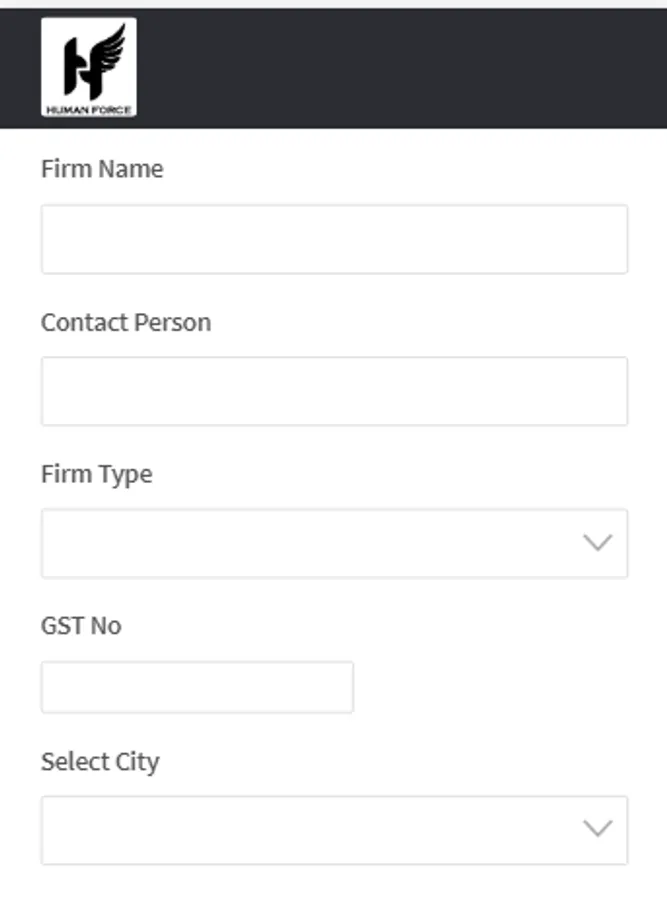Click the Human Force logo

click(x=89, y=67)
